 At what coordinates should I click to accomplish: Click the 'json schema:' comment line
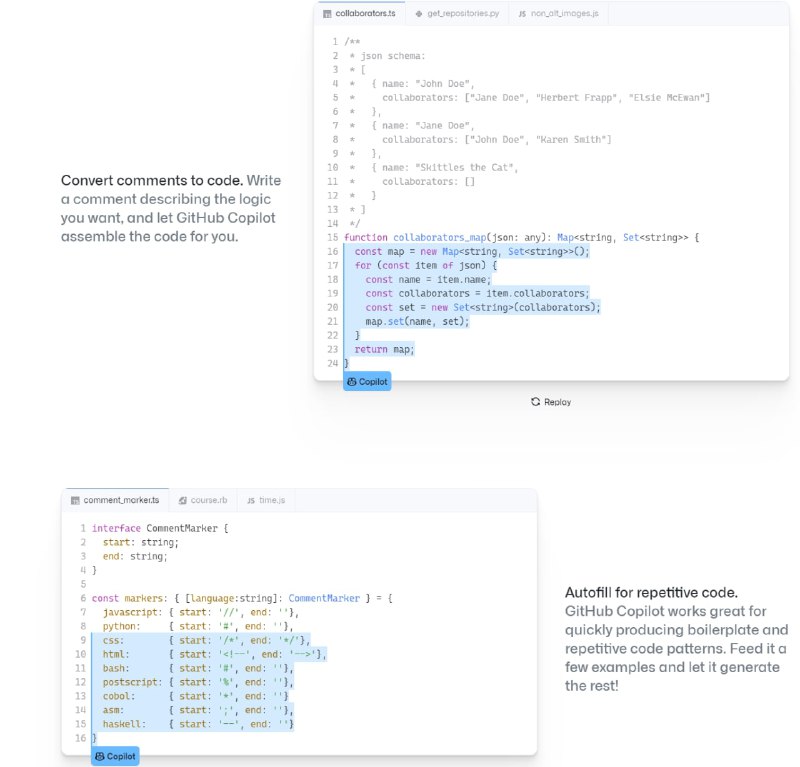pos(387,56)
